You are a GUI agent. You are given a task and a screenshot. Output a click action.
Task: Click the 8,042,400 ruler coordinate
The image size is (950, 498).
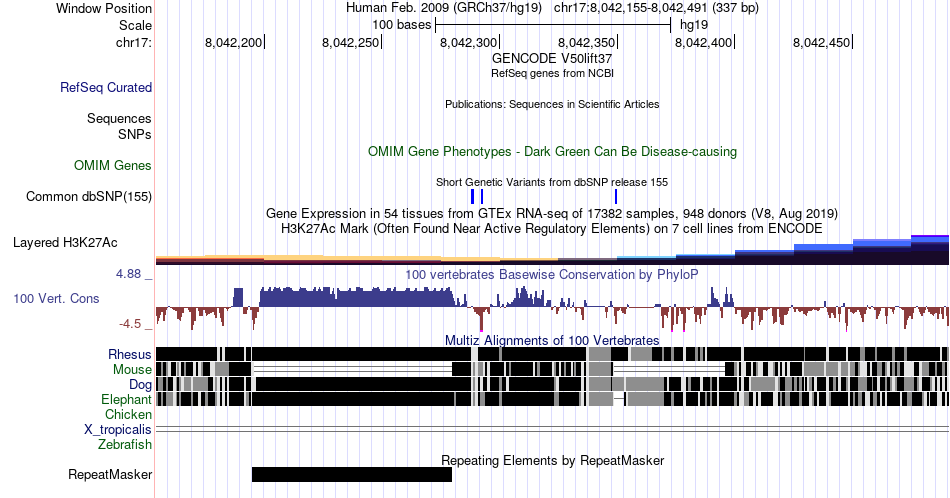(703, 42)
